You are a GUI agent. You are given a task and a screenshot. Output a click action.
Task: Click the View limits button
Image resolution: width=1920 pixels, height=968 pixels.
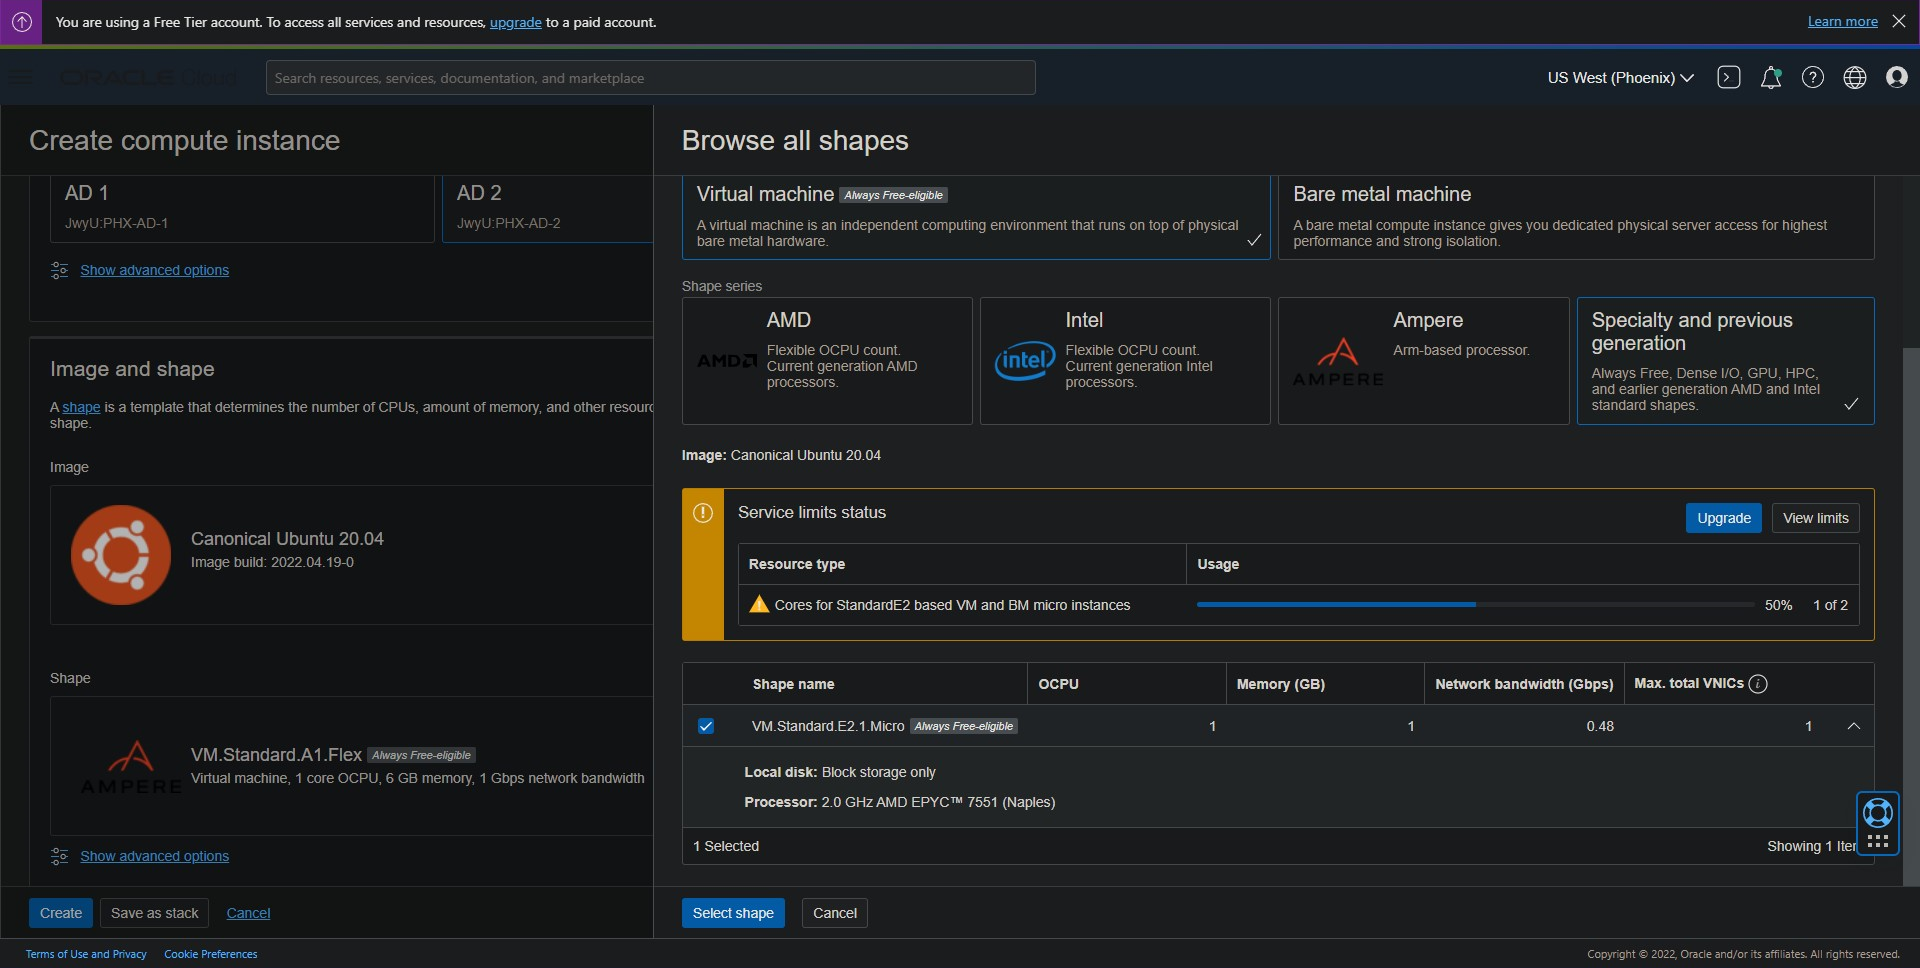[1816, 518]
